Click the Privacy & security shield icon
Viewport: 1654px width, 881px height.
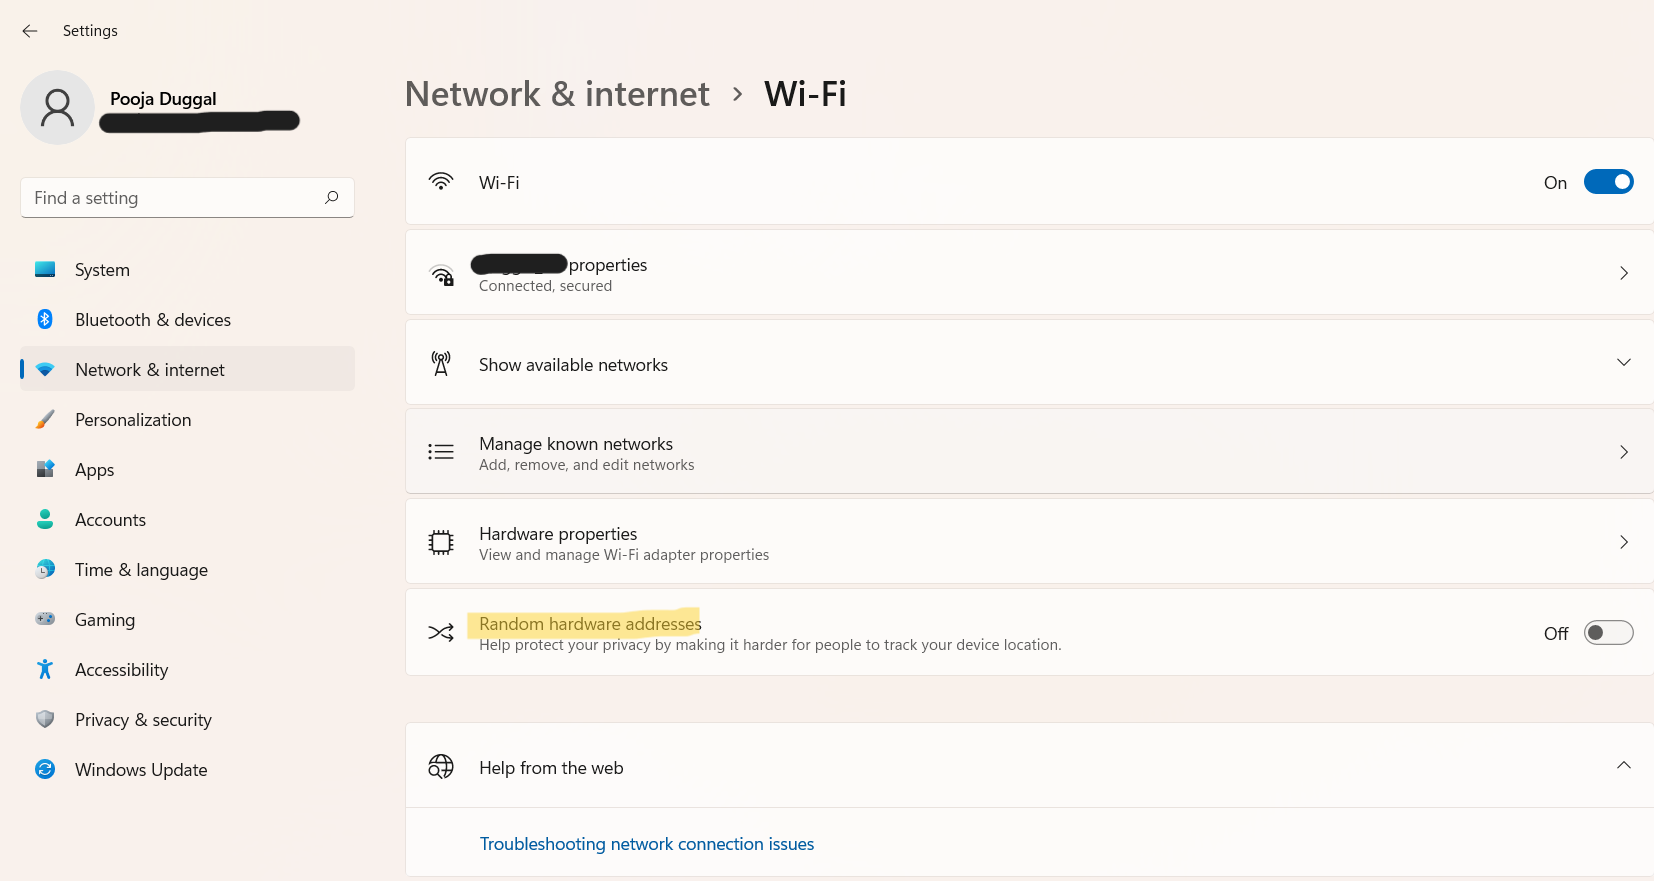coord(45,719)
